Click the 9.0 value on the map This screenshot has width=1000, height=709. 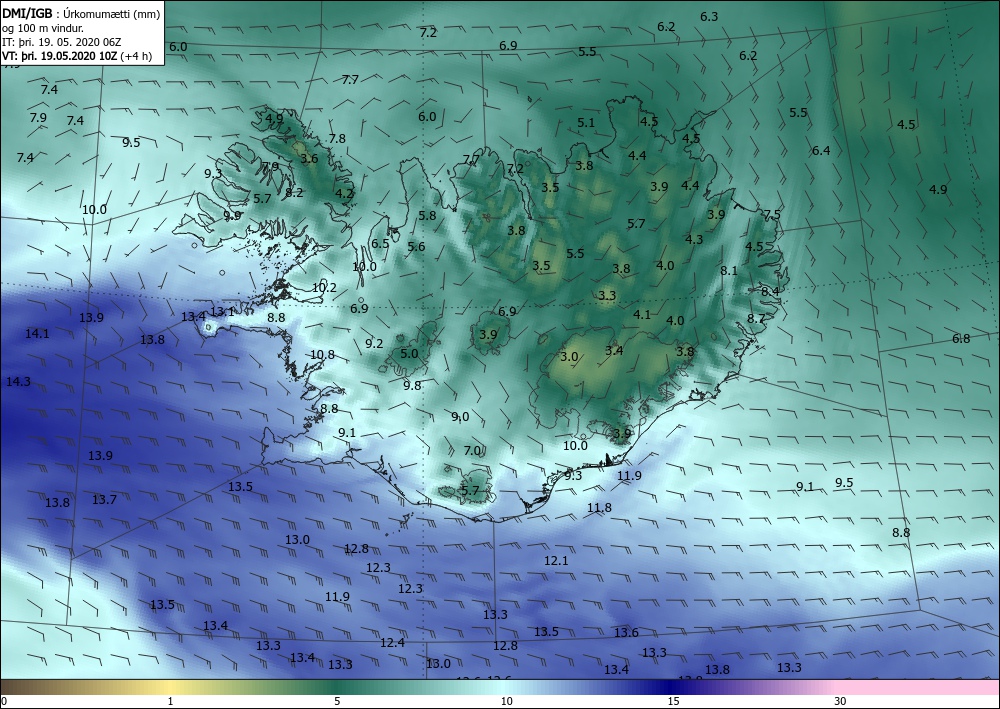click(460, 416)
